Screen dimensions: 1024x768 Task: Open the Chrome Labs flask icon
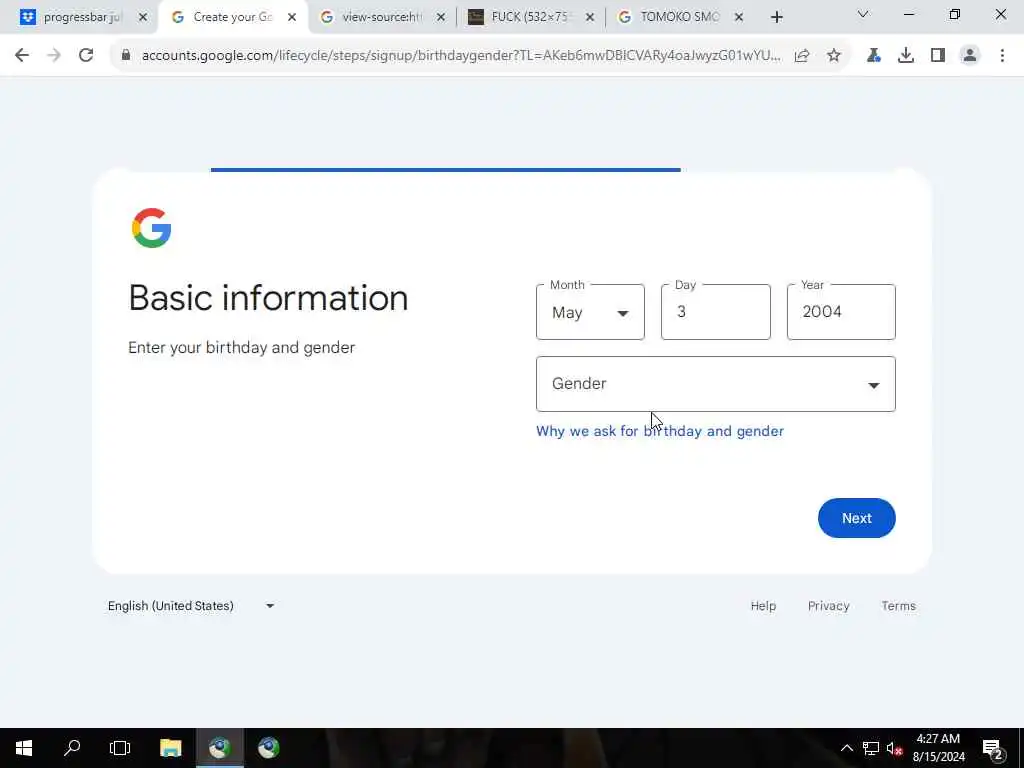click(x=874, y=56)
